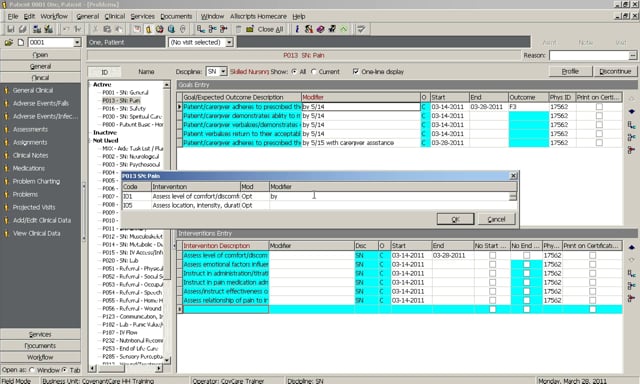Click Cancel in the P013 SN: Pain dialog
Screen dimensions: 640x384
pos(496,219)
